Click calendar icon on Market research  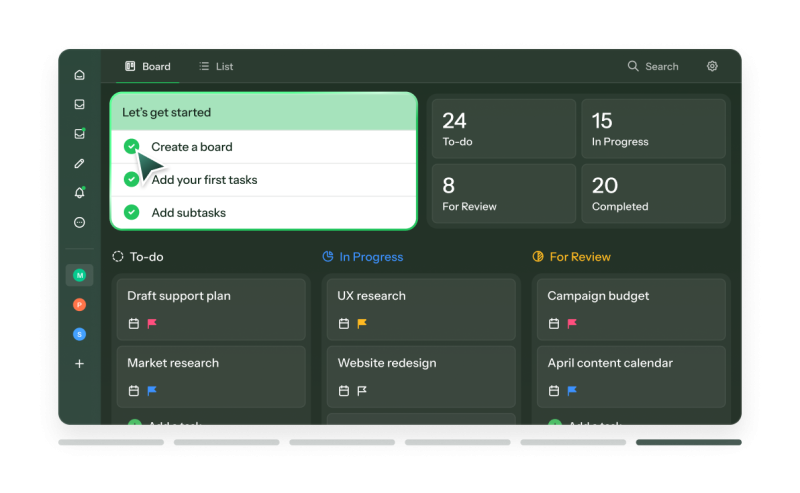pyautogui.click(x=134, y=391)
